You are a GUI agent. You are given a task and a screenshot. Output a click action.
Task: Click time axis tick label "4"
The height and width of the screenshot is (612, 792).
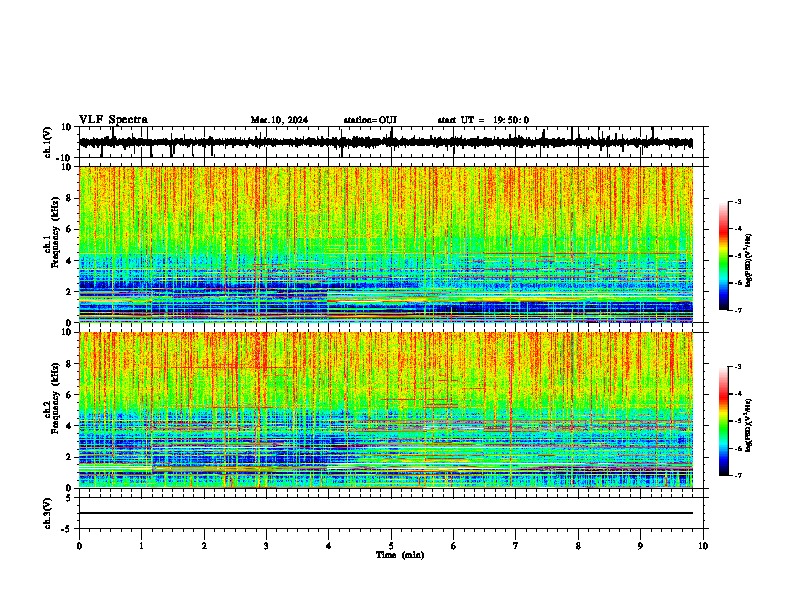tap(329, 546)
